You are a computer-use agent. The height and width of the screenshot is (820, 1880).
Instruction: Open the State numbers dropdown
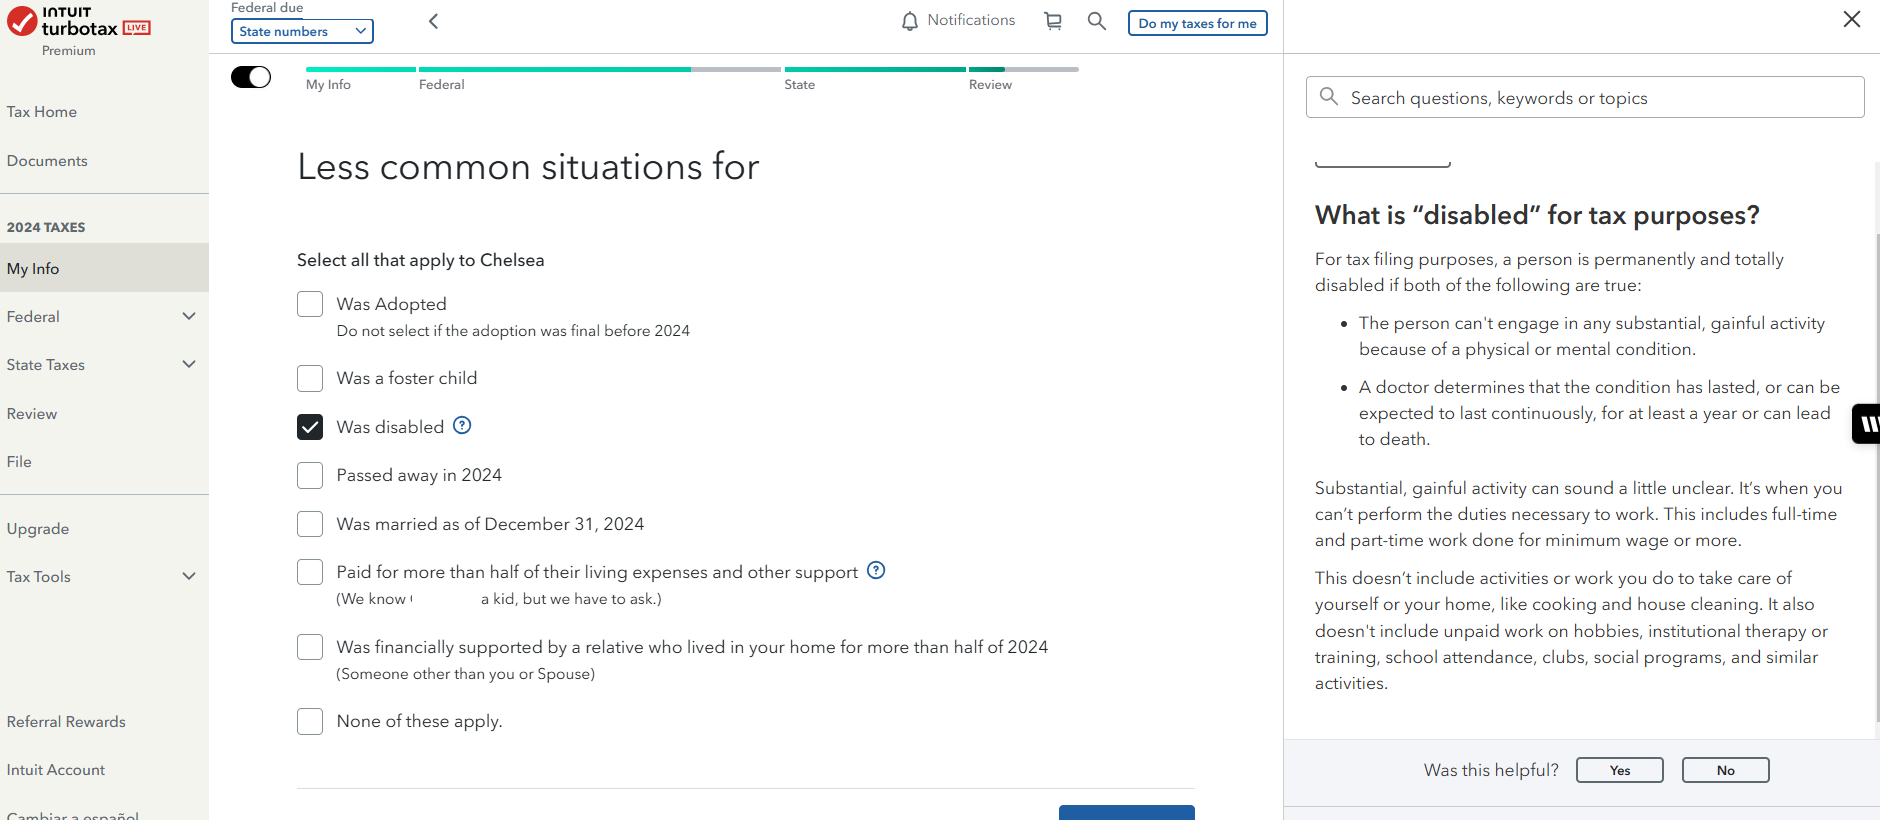tap(302, 31)
